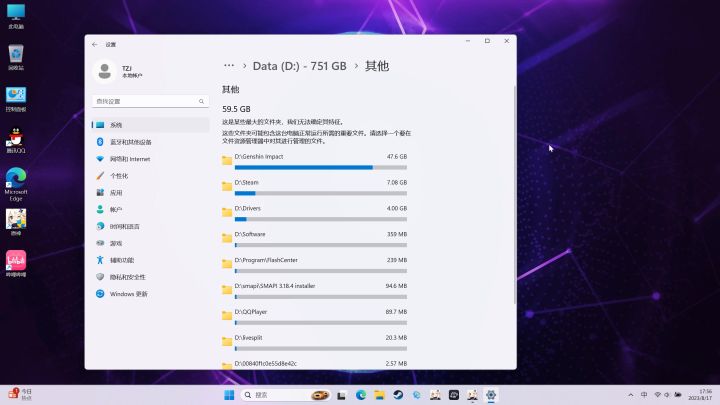720x405 pixels.
Task: Open Time and language settings
Action: (x=150, y=226)
